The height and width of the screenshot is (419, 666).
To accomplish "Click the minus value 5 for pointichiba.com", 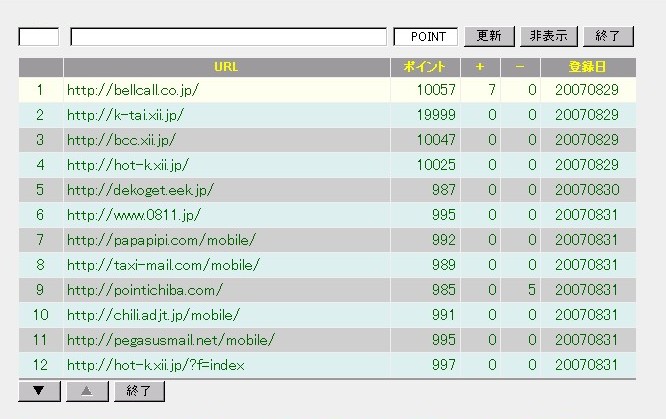I will coord(532,290).
